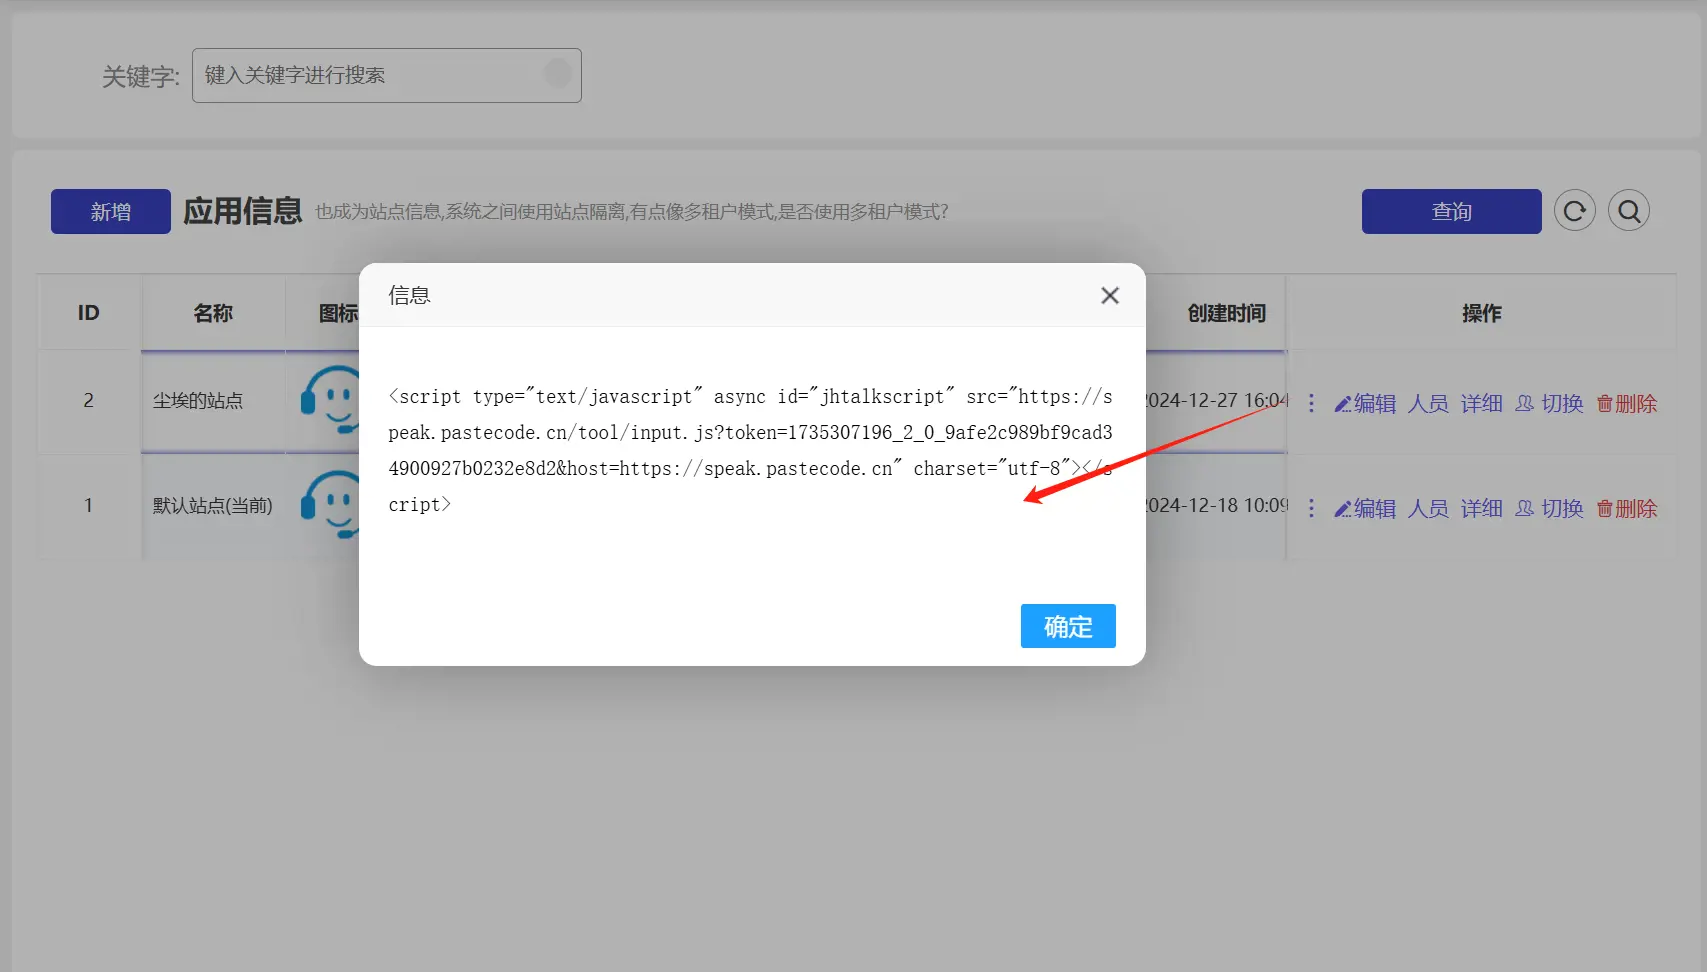Click 切换 in 默认站点(当前) row
This screenshot has height=972, width=1707.
[1549, 508]
